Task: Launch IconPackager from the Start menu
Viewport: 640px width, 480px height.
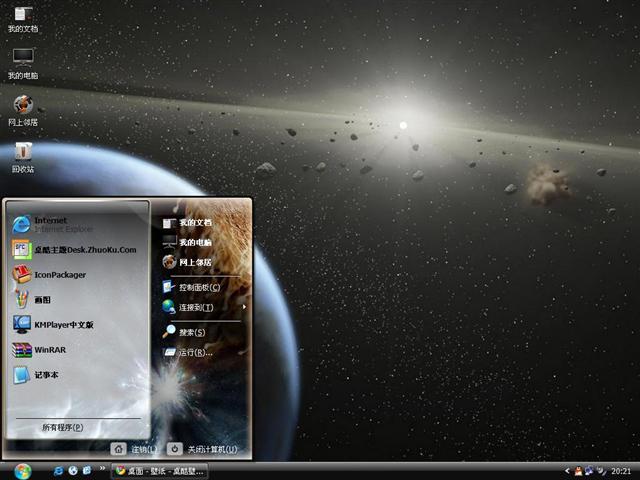Action: coord(60,275)
